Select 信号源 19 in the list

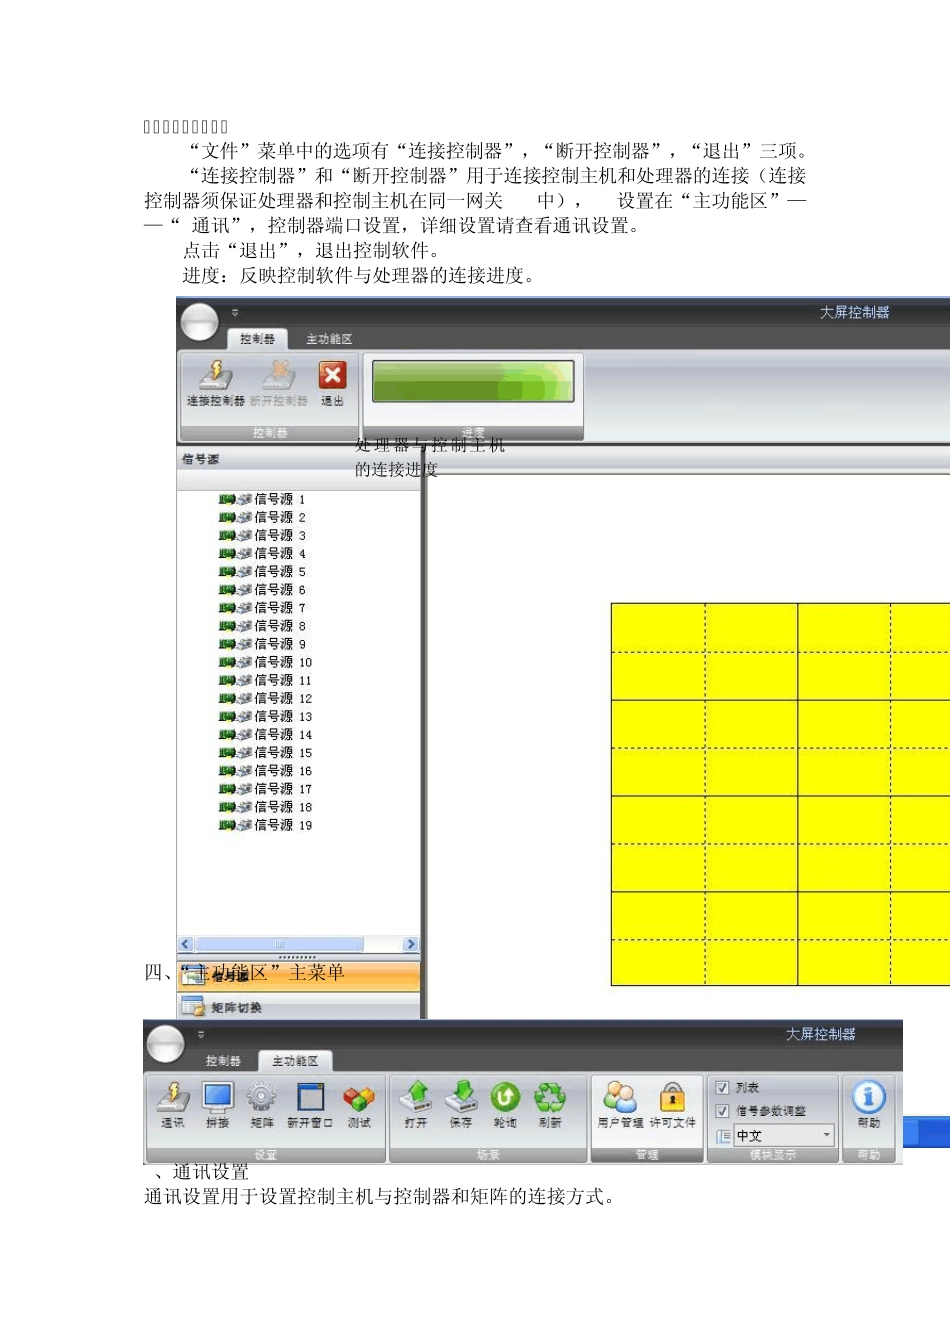(x=265, y=825)
